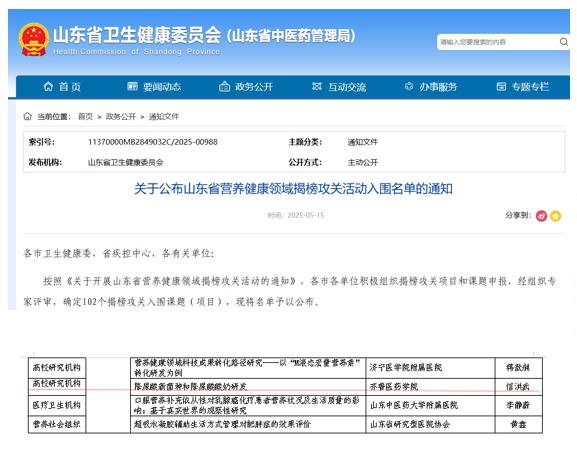This screenshot has height=455, width=577.
Task: Click the briefcase icon beside 政务公开
Action: [224, 87]
